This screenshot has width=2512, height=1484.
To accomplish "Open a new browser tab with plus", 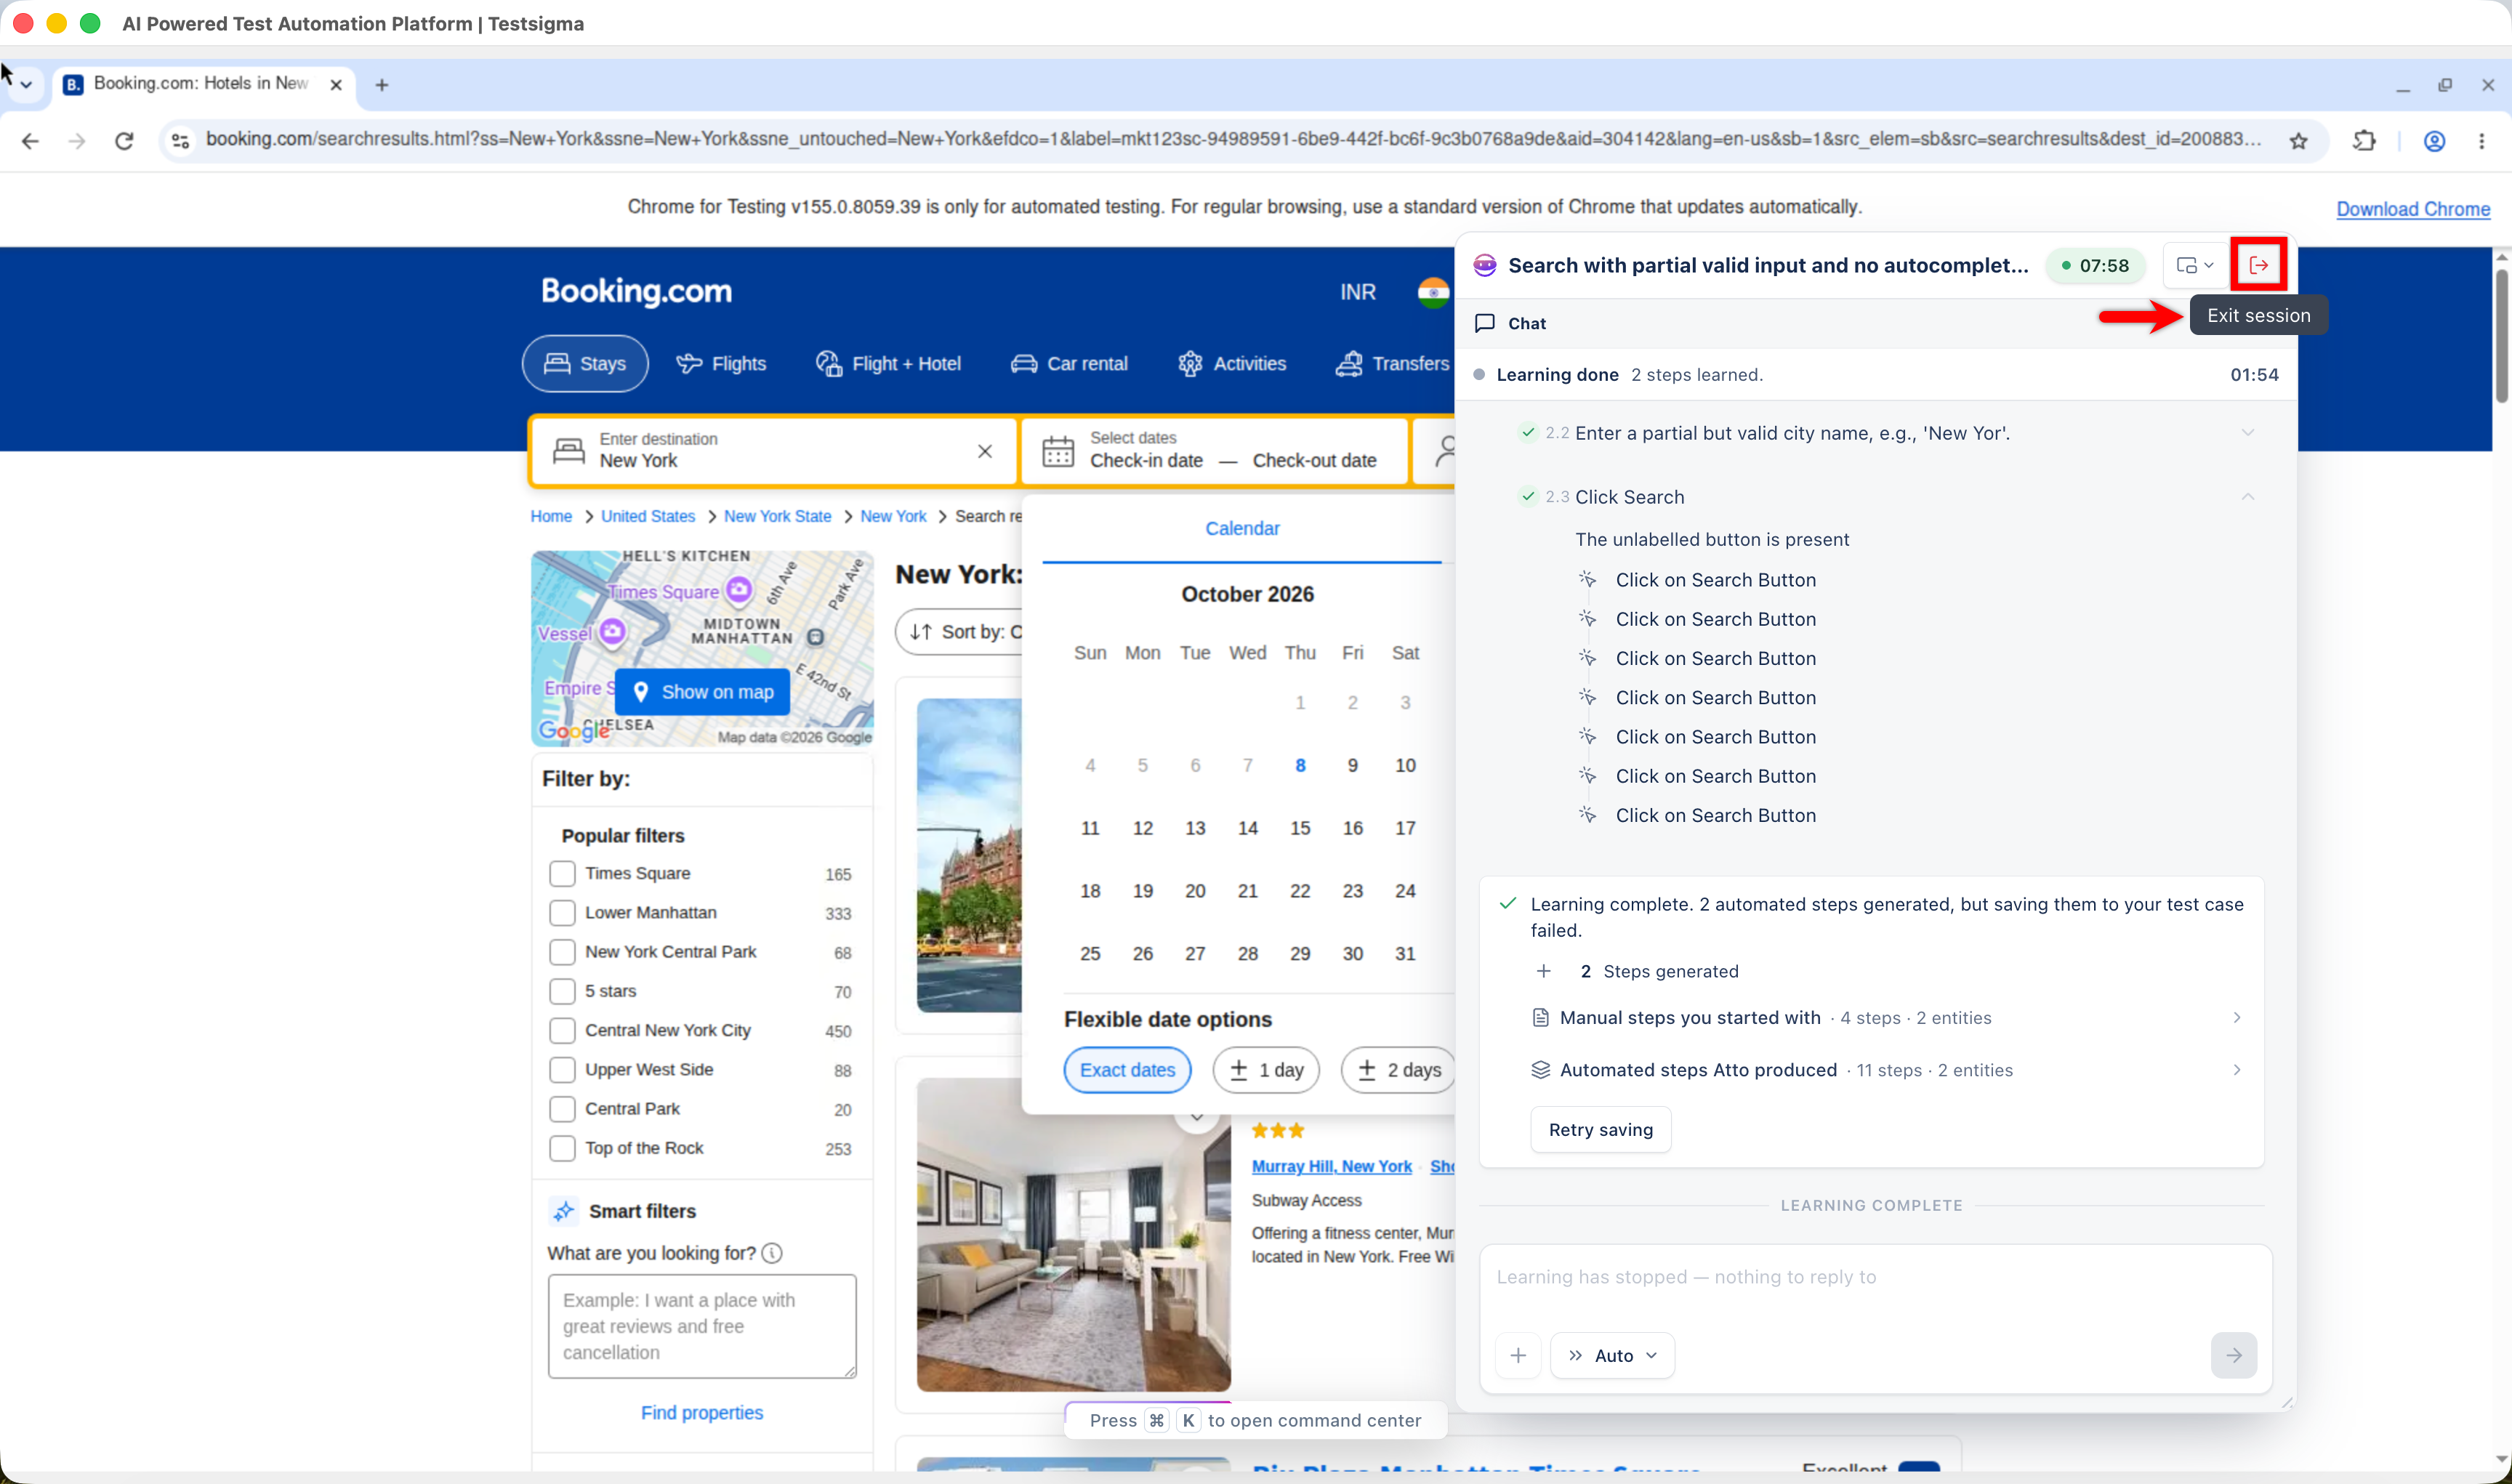I will [381, 85].
